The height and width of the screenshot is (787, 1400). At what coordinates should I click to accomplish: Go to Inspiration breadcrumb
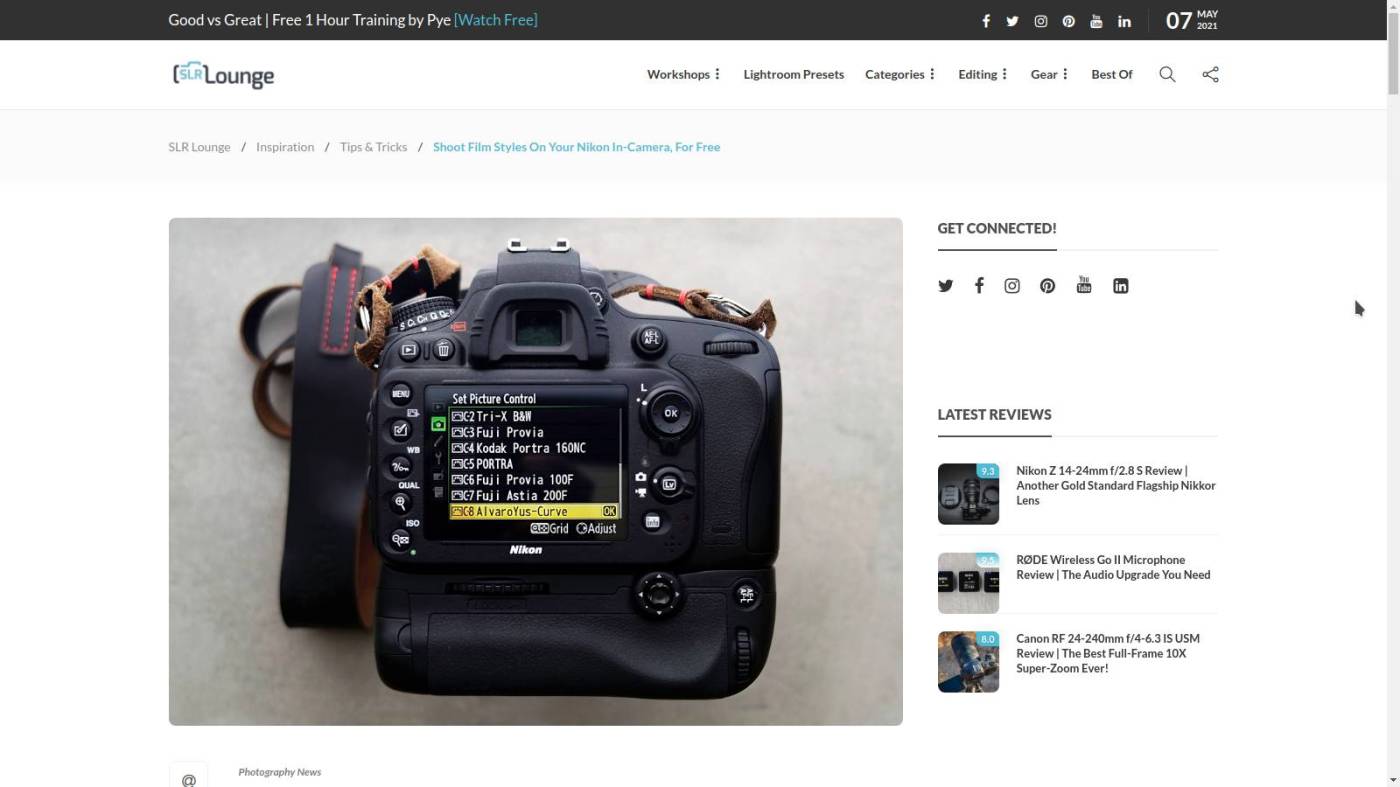point(285,147)
